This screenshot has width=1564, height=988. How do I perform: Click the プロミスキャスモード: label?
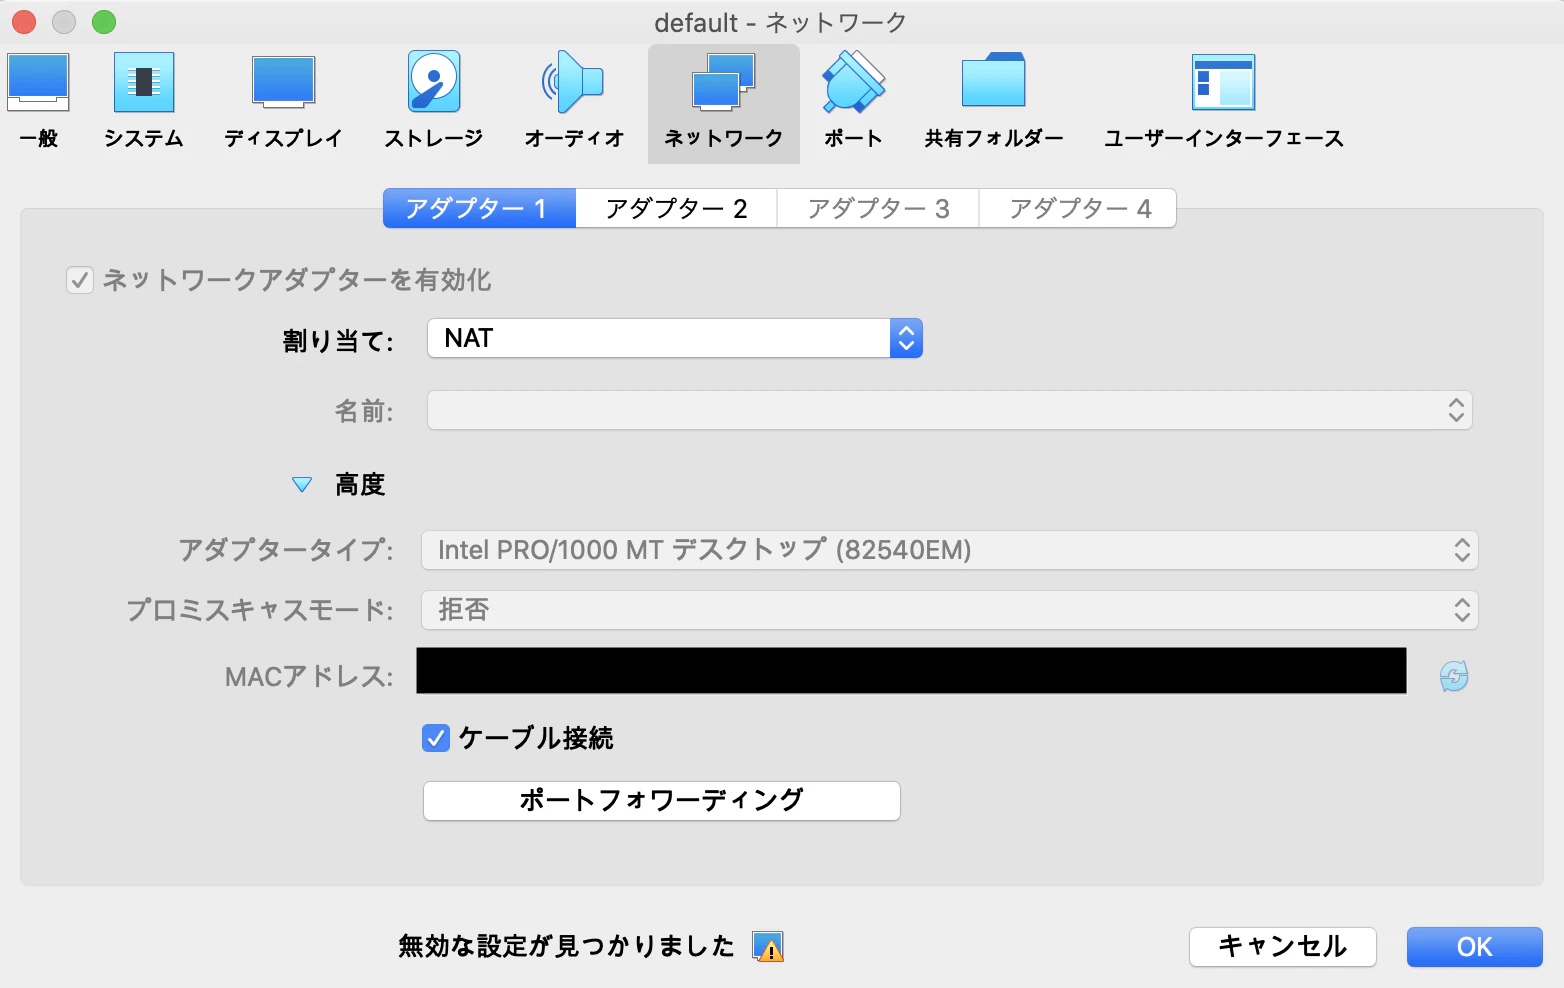(260, 610)
